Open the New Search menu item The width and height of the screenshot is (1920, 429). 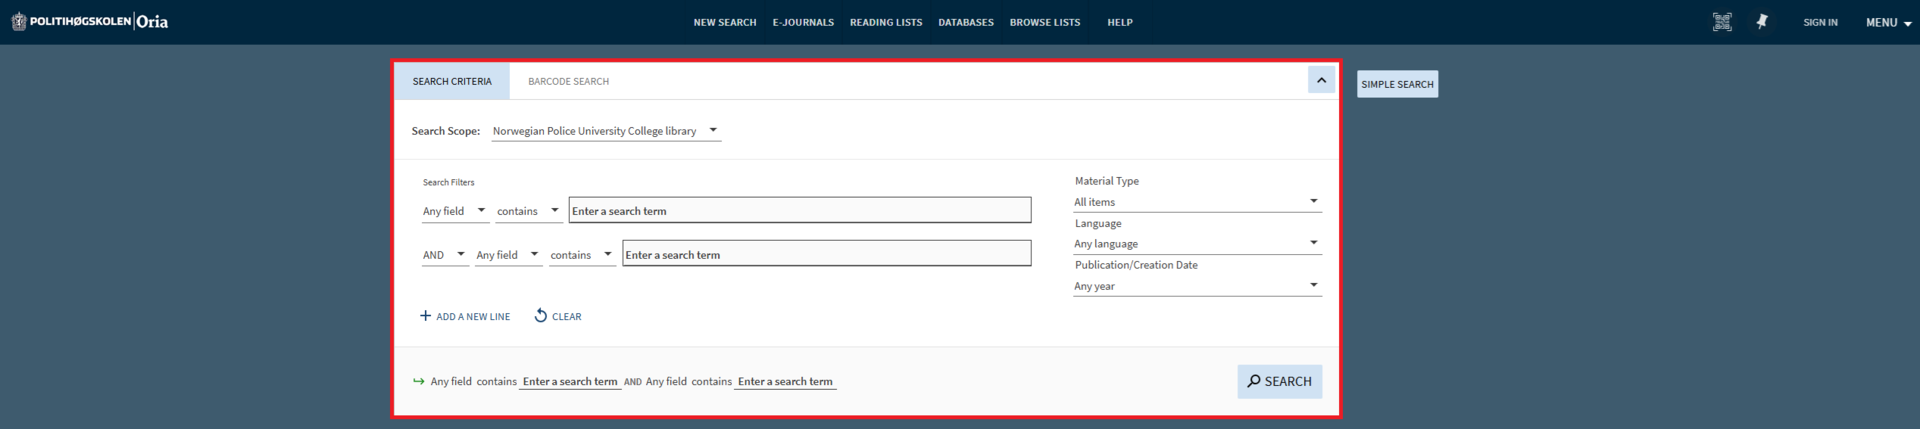pos(725,22)
